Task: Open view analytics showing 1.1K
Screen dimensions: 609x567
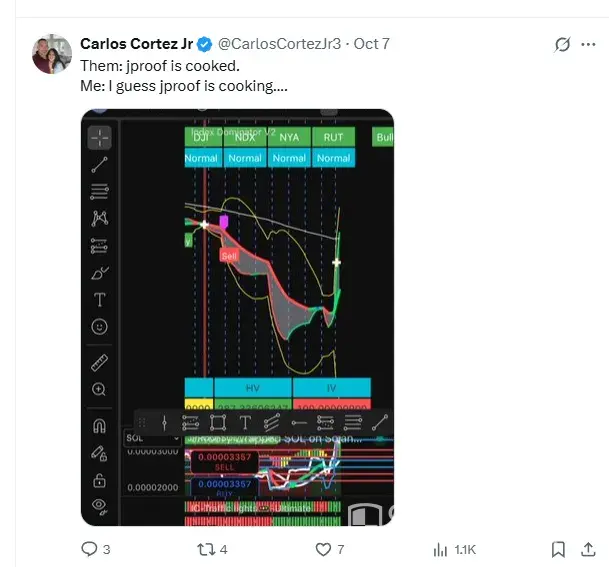Action: (x=441, y=549)
